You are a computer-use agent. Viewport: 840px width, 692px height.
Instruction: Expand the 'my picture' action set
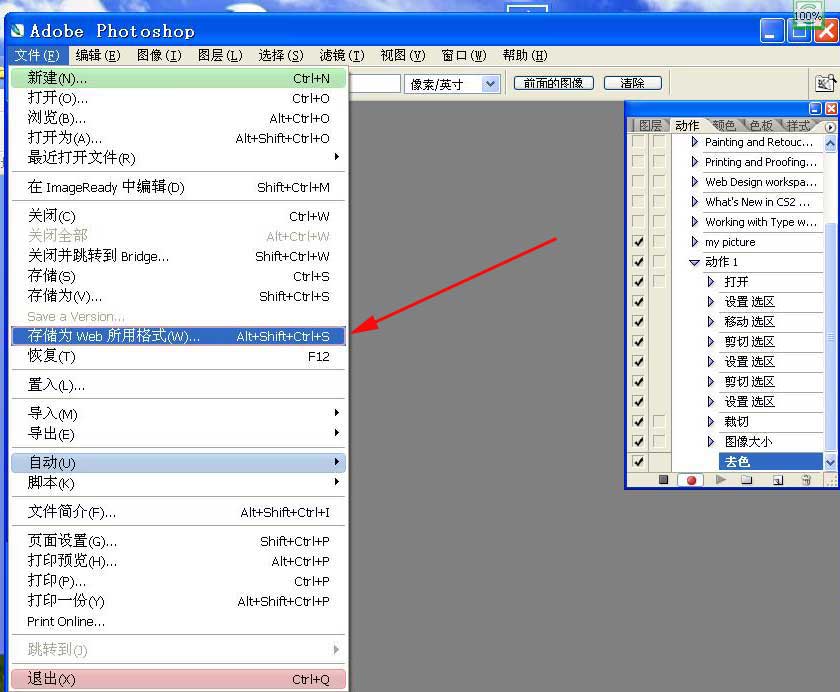[x=695, y=242]
